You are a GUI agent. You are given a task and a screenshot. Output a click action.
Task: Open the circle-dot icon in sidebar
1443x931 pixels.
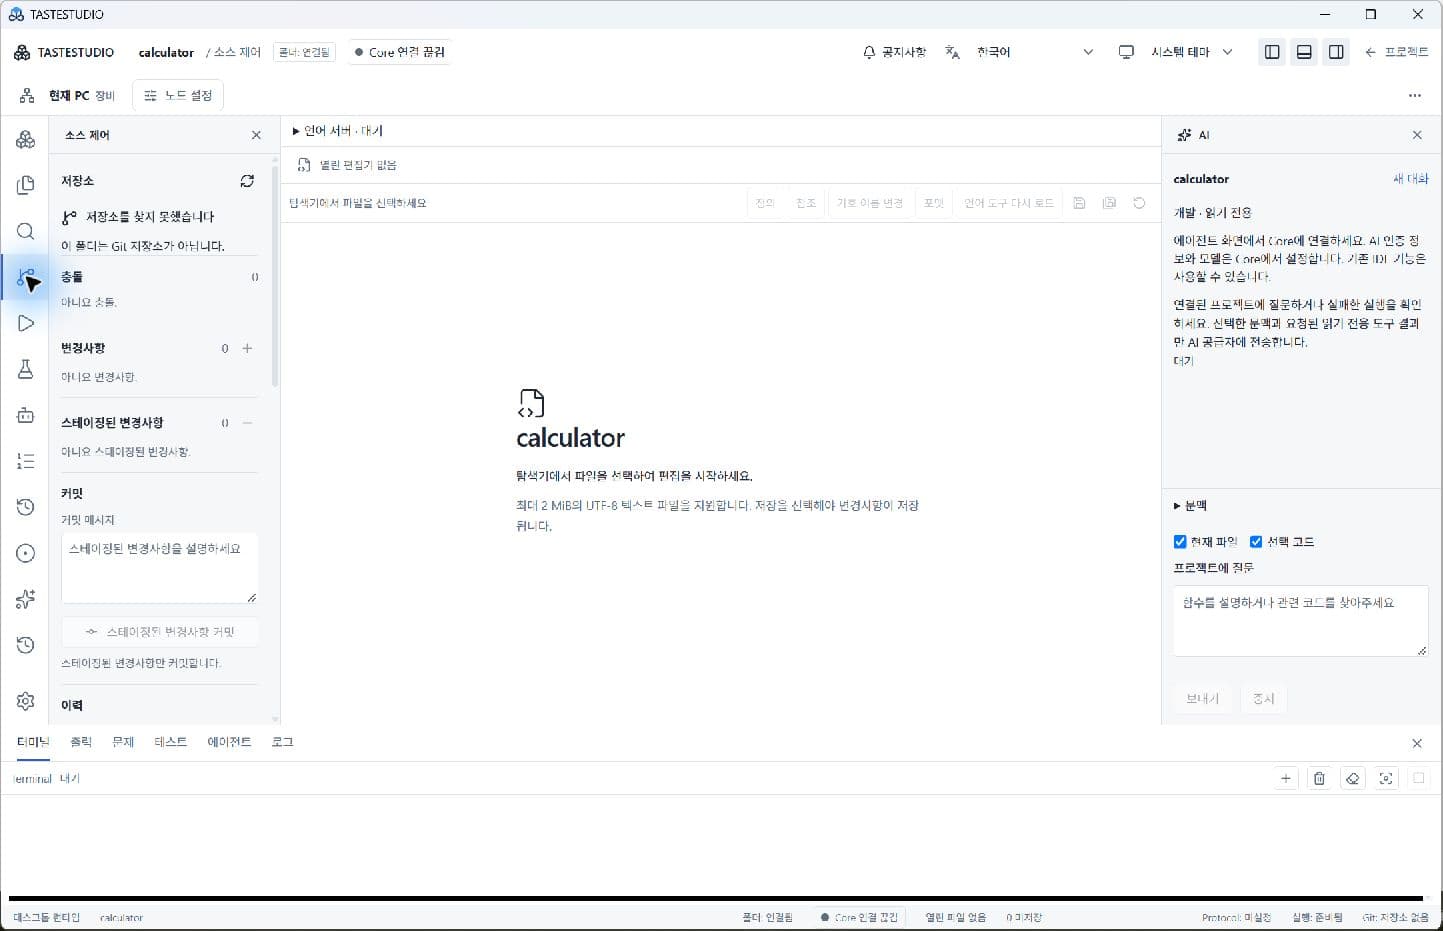(x=26, y=553)
